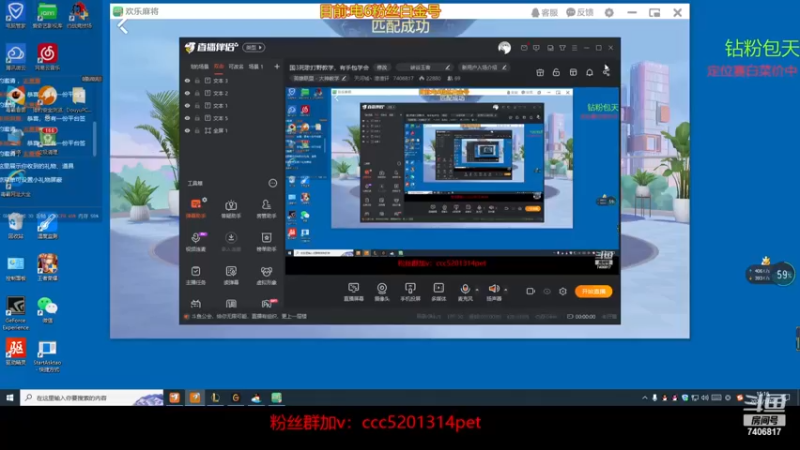Screen dimensions: 800x450
Task: Toggle the lock of layer 文本 2
Action: 197,93
